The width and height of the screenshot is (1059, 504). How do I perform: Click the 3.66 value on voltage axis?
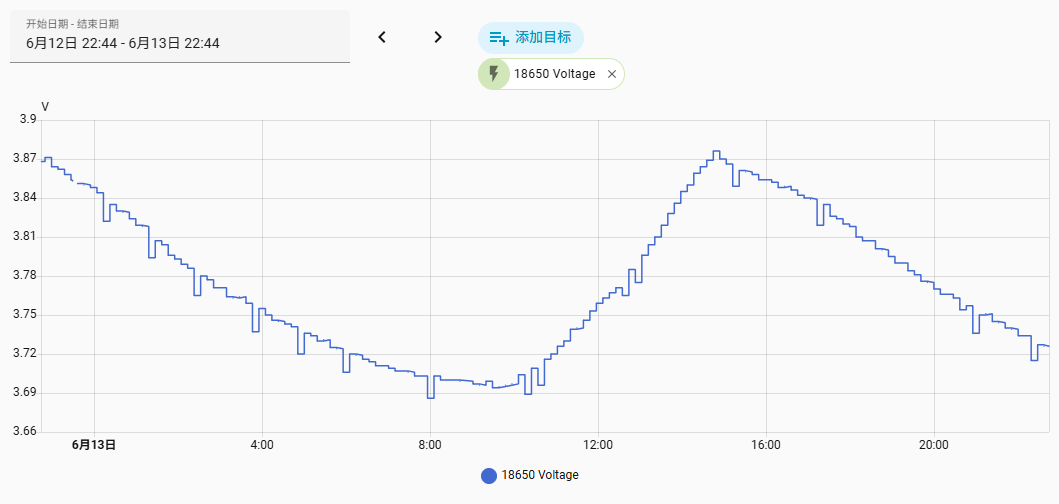pyautogui.click(x=26, y=432)
